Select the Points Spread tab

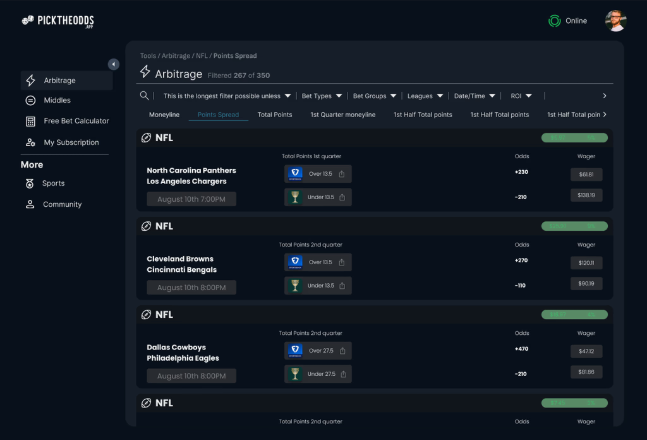tap(218, 114)
